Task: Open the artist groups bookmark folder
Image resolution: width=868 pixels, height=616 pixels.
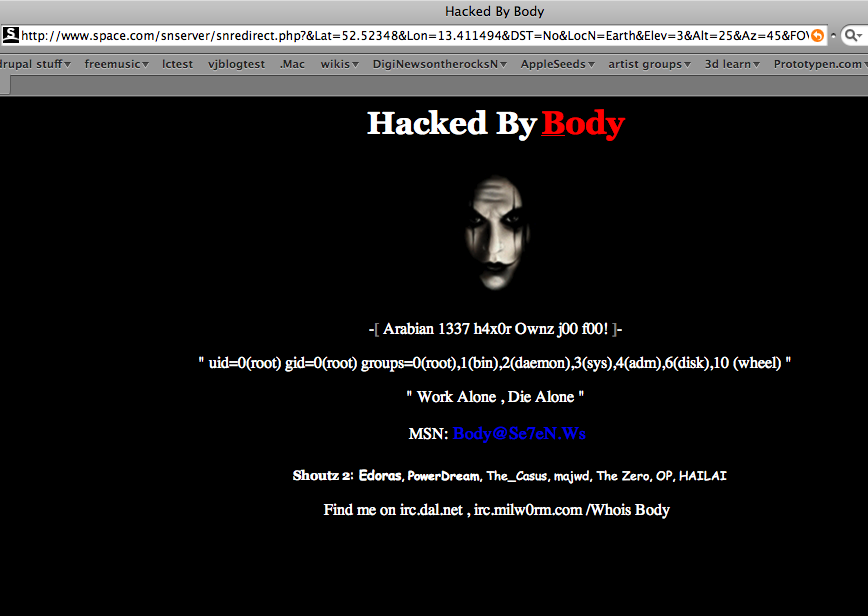Action: tap(649, 64)
